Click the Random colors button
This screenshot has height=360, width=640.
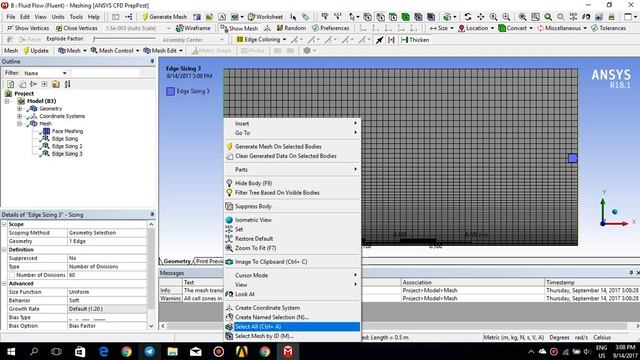tap(291, 28)
